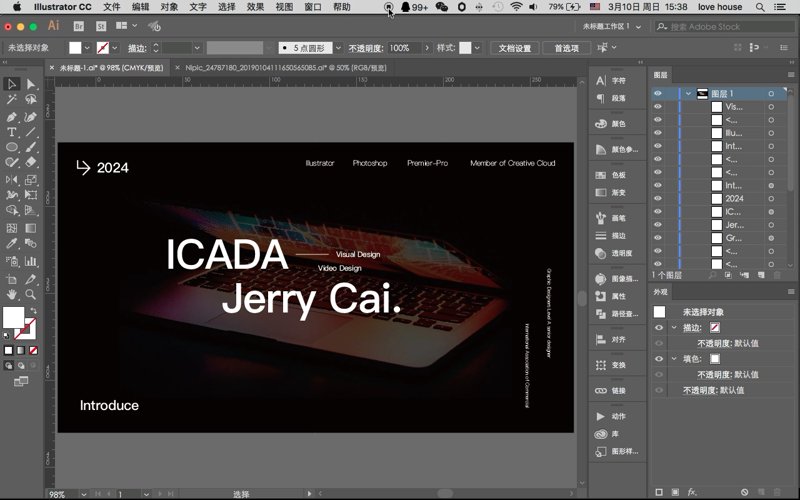Click the 文档设置 button
800x500 pixels.
click(x=515, y=48)
